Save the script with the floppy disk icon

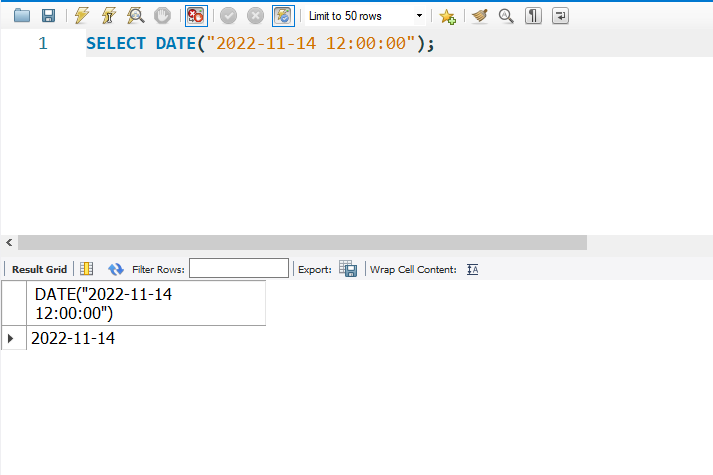tap(47, 16)
